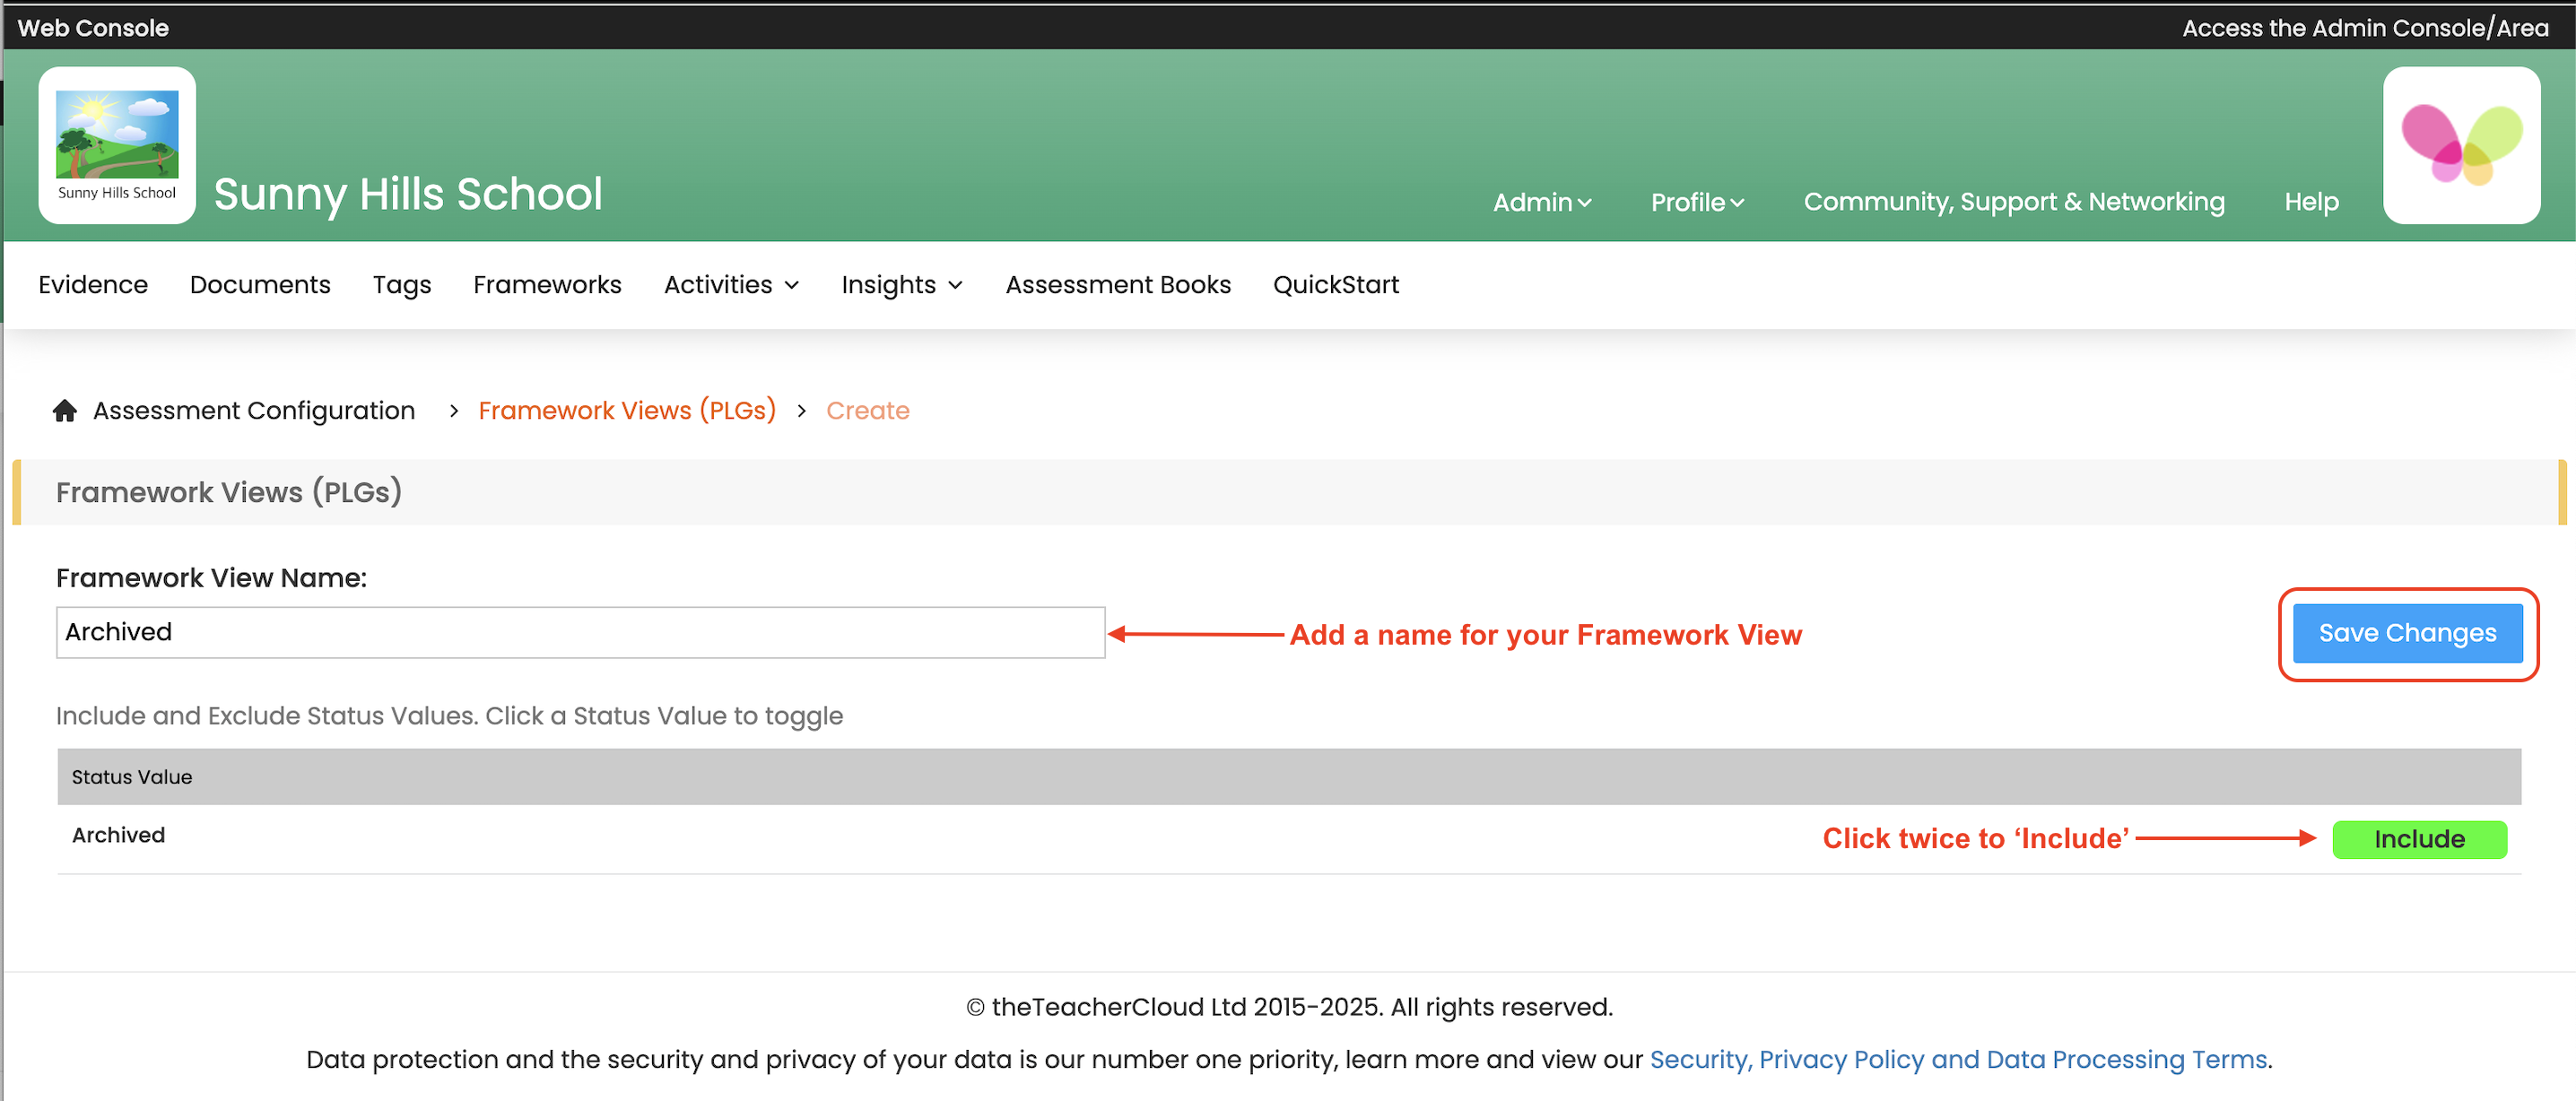The height and width of the screenshot is (1101, 2576).
Task: Navigate to Assessment Books
Action: [x=1117, y=285]
